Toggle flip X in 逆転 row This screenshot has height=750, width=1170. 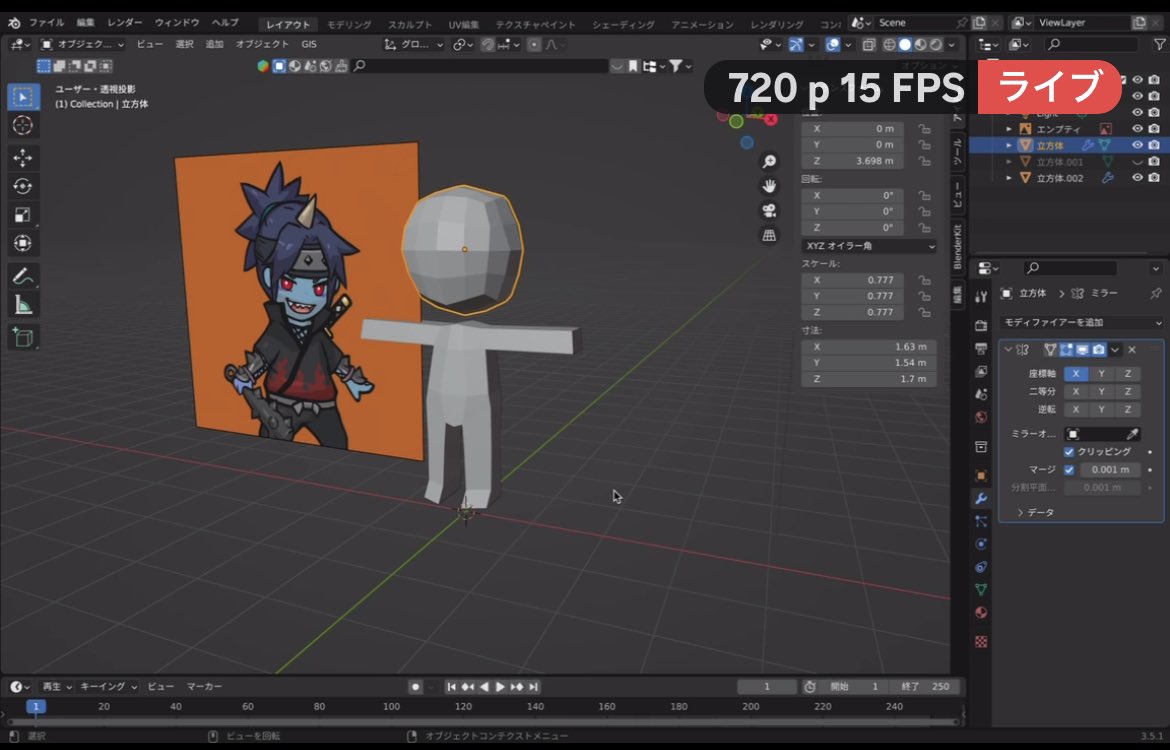(1075, 410)
